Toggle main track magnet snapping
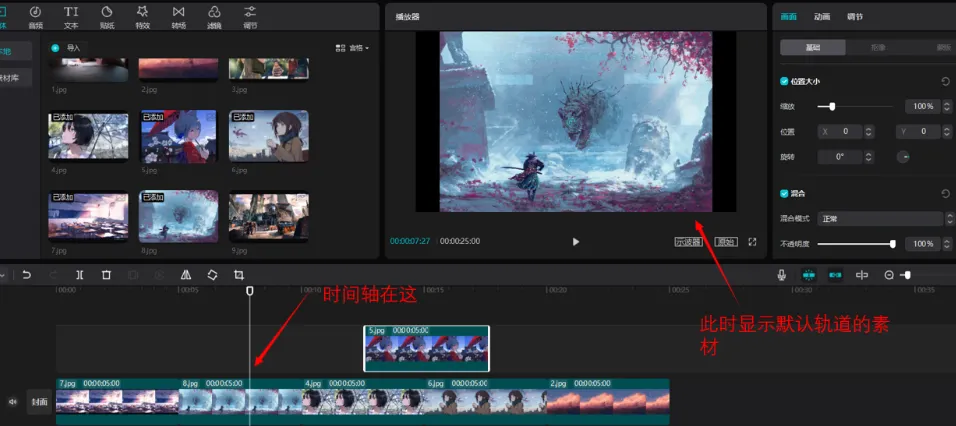The image size is (956, 426). pyautogui.click(x=808, y=275)
